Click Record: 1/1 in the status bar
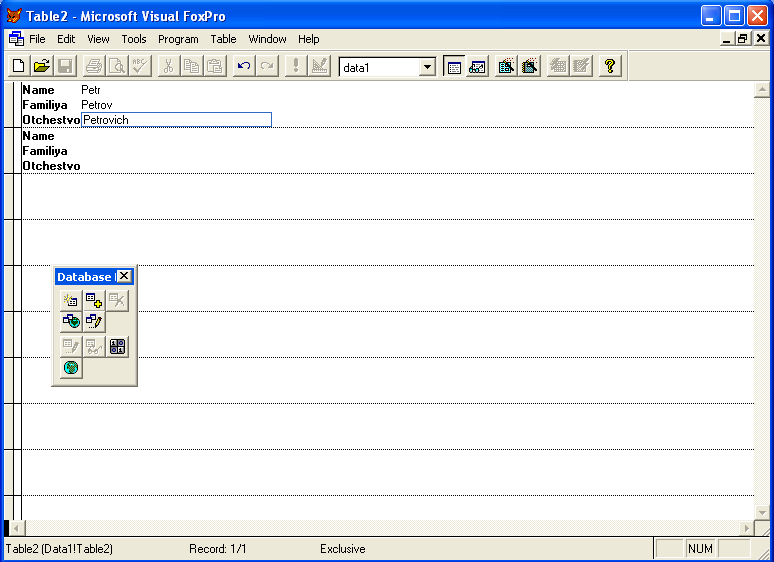The height and width of the screenshot is (562, 774). coord(218,549)
